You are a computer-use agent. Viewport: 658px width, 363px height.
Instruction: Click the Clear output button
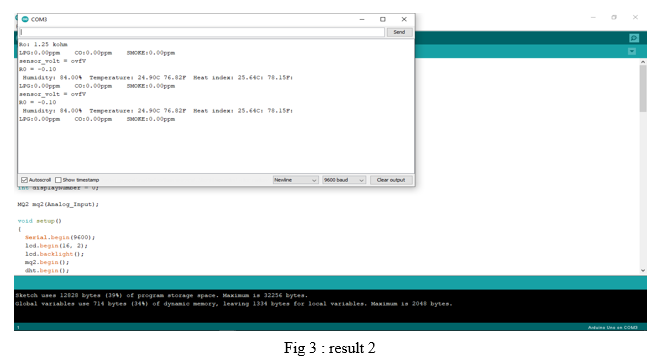pyautogui.click(x=391, y=180)
